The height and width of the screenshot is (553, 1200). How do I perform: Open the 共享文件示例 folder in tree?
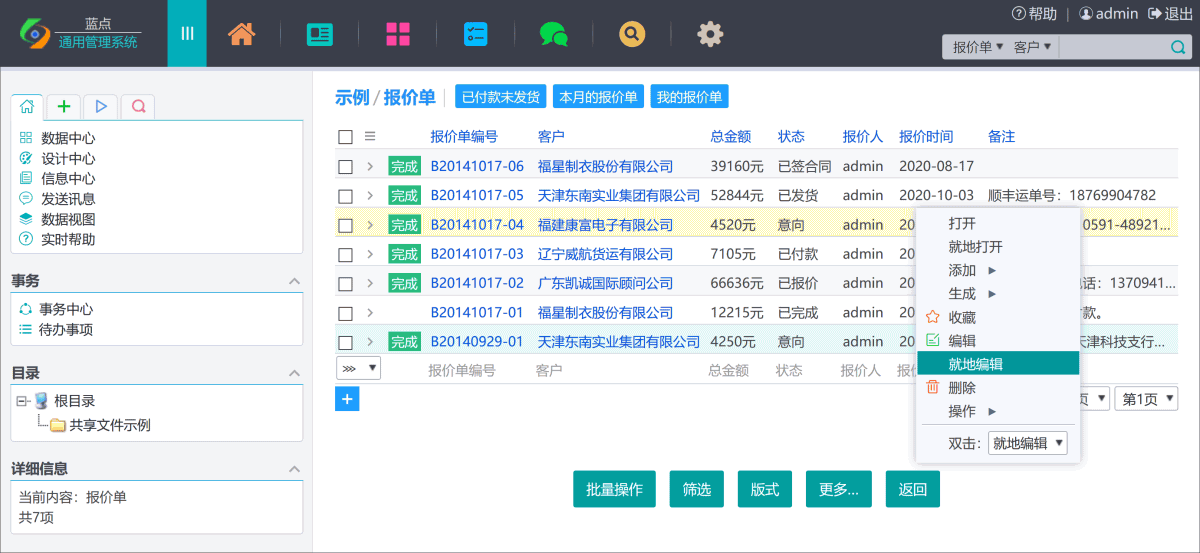[110, 425]
